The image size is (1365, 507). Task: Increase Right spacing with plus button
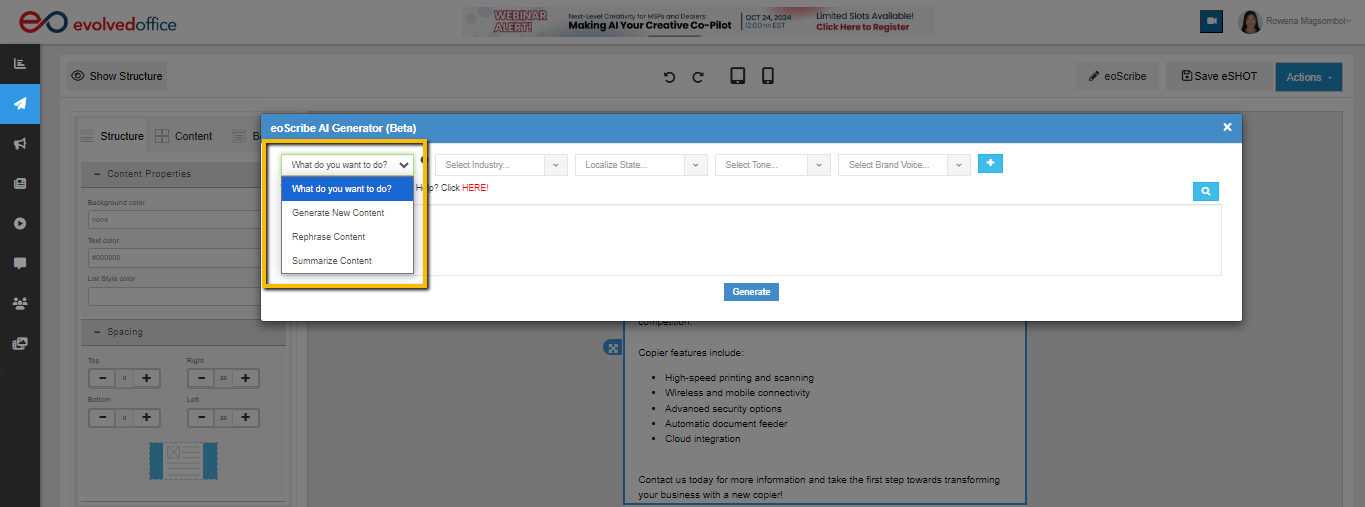245,378
